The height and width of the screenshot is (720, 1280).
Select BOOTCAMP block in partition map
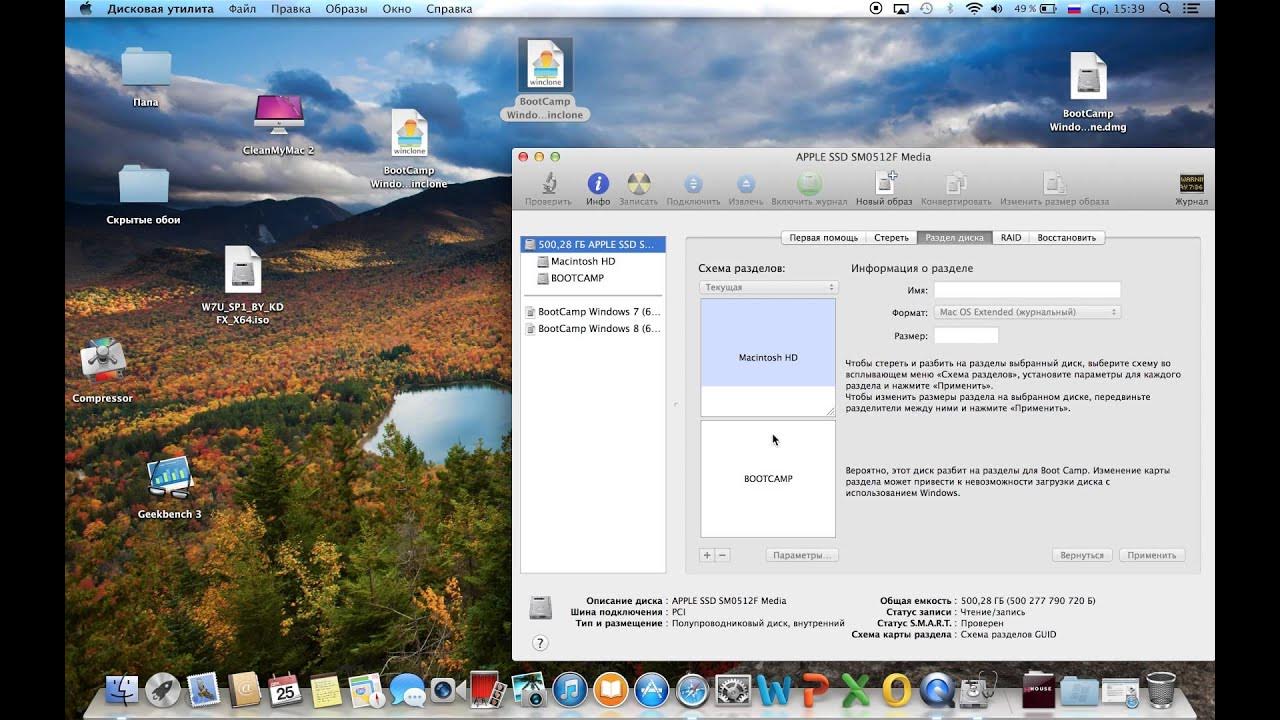(x=768, y=479)
